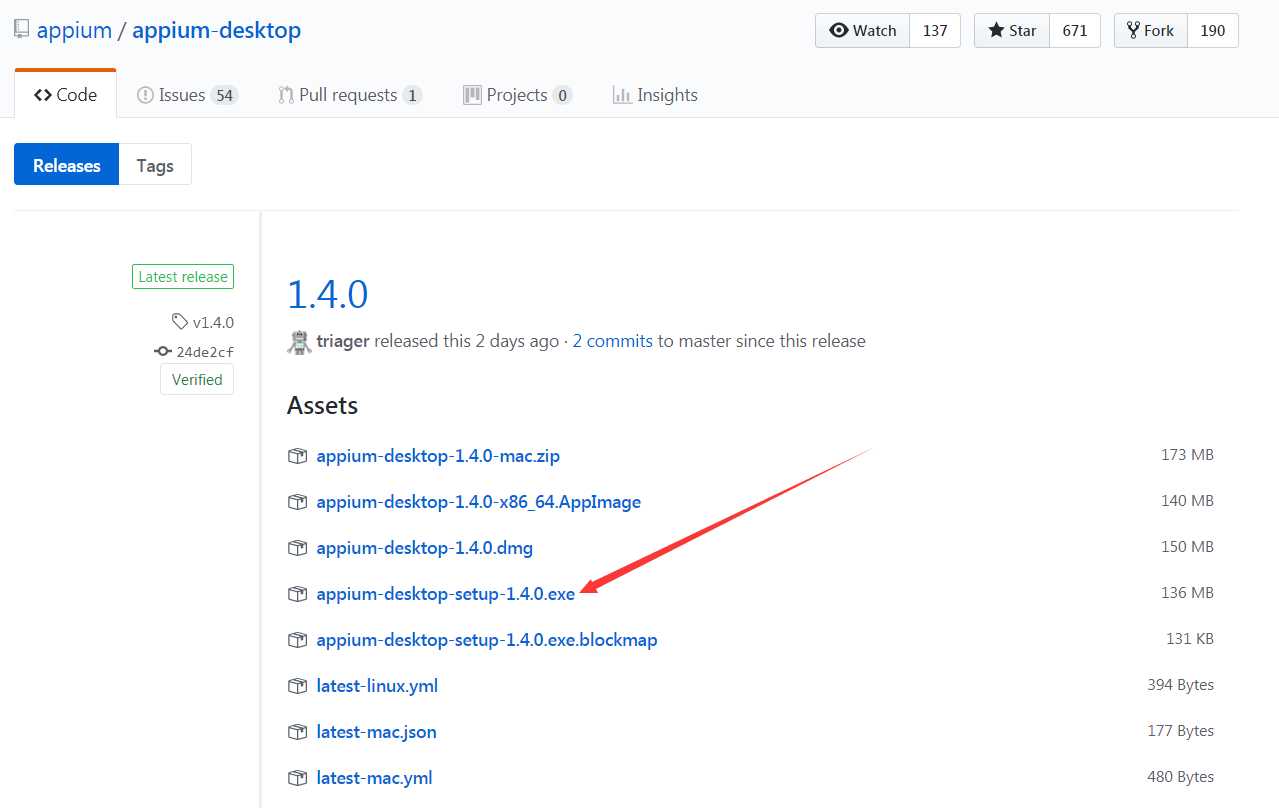Click the 136 MB file size text
This screenshot has width=1279, height=808.
pyautogui.click(x=1187, y=593)
